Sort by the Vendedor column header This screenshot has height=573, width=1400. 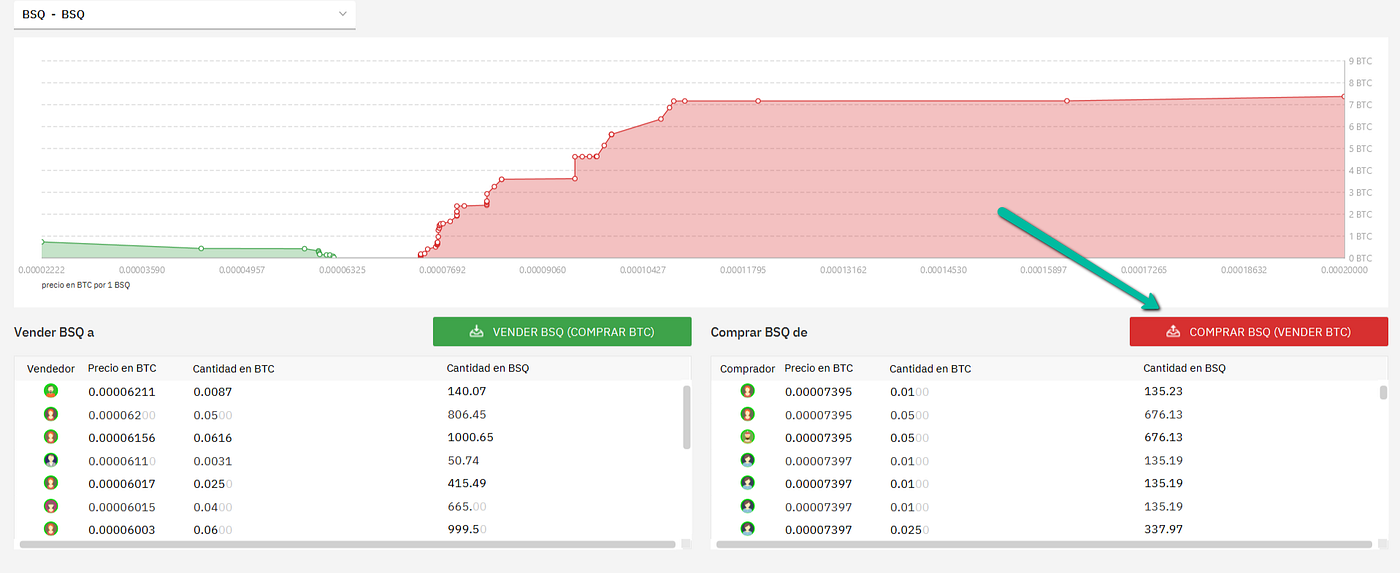coord(51,369)
